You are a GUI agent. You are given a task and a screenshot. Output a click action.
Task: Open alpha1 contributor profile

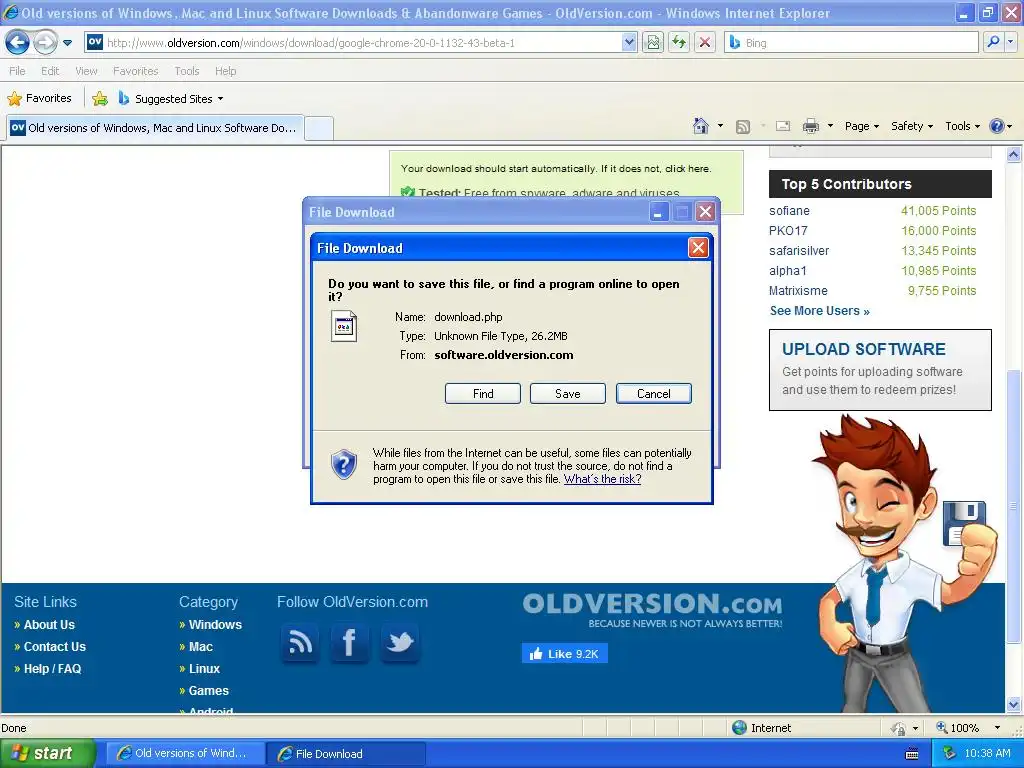click(x=788, y=270)
